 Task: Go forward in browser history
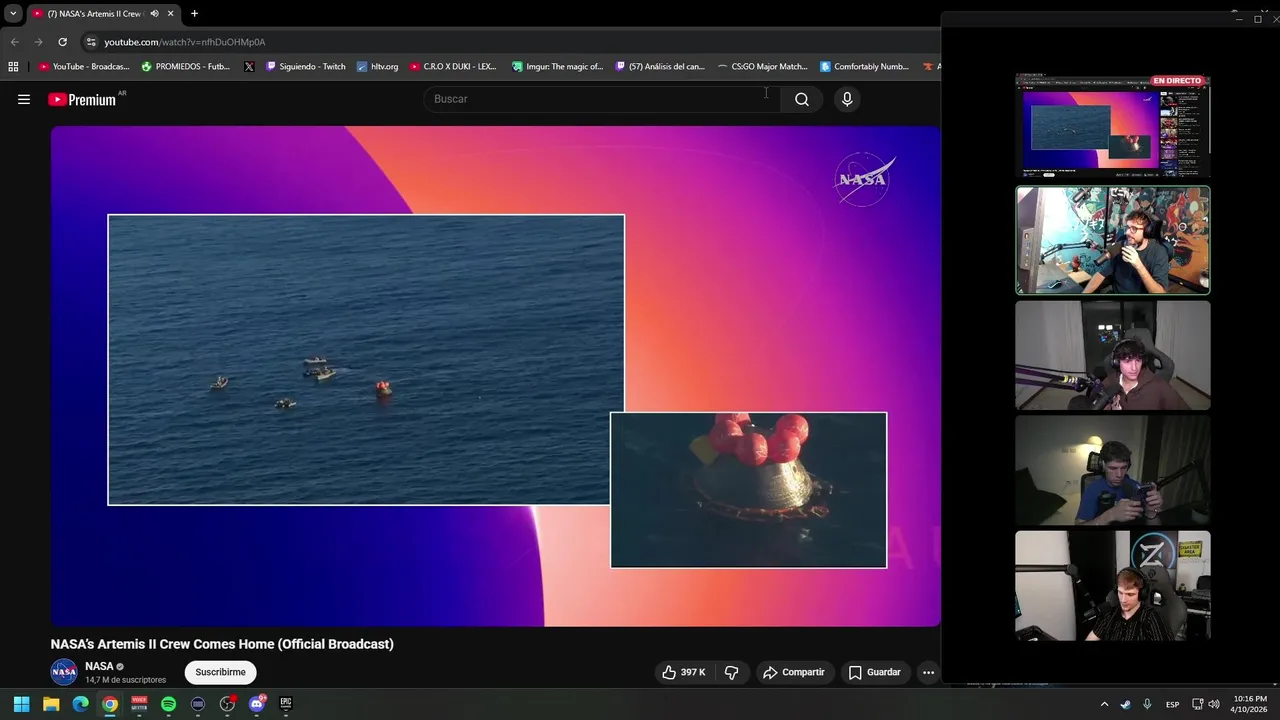tap(38, 42)
